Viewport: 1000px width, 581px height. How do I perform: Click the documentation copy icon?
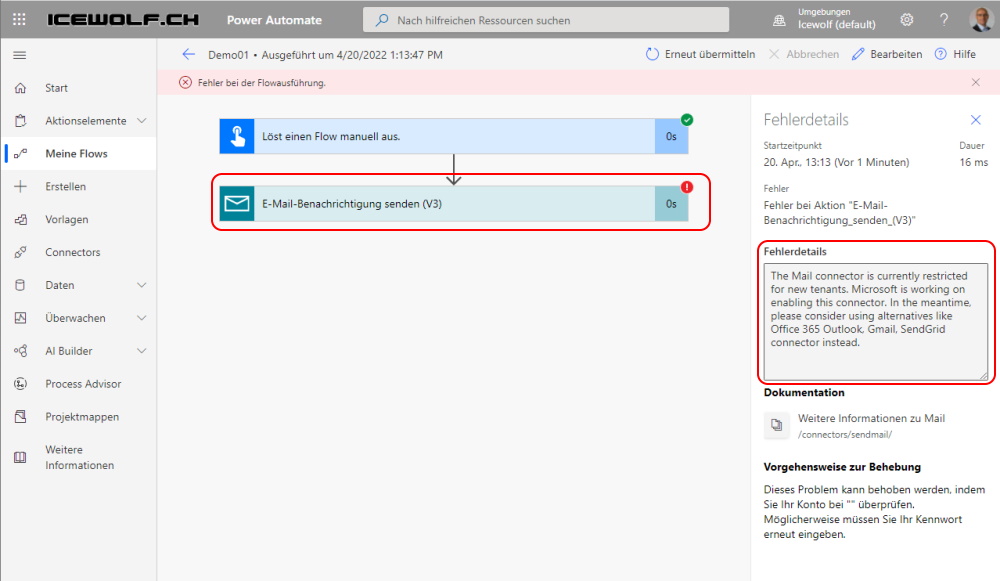(776, 425)
